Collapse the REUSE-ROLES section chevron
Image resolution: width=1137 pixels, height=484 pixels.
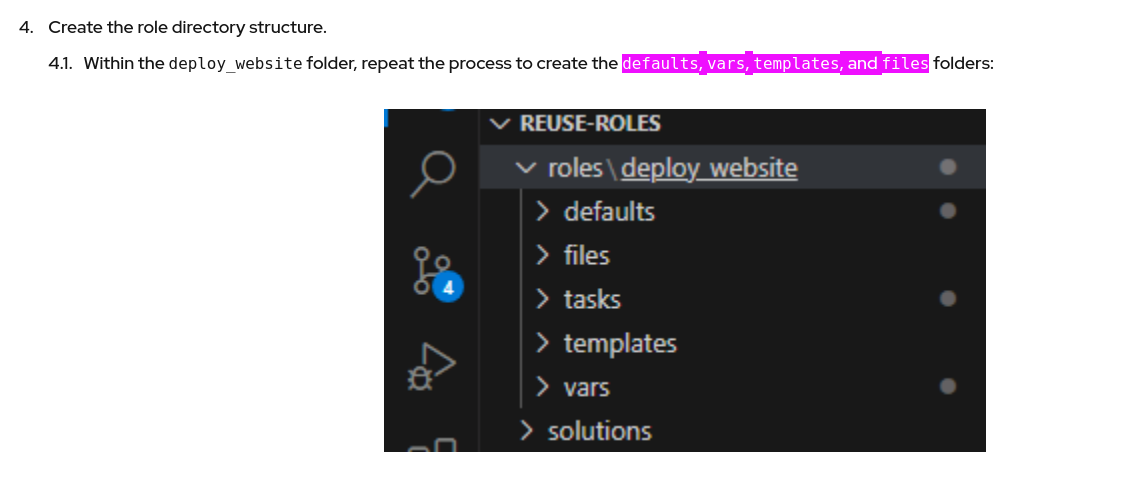point(501,124)
